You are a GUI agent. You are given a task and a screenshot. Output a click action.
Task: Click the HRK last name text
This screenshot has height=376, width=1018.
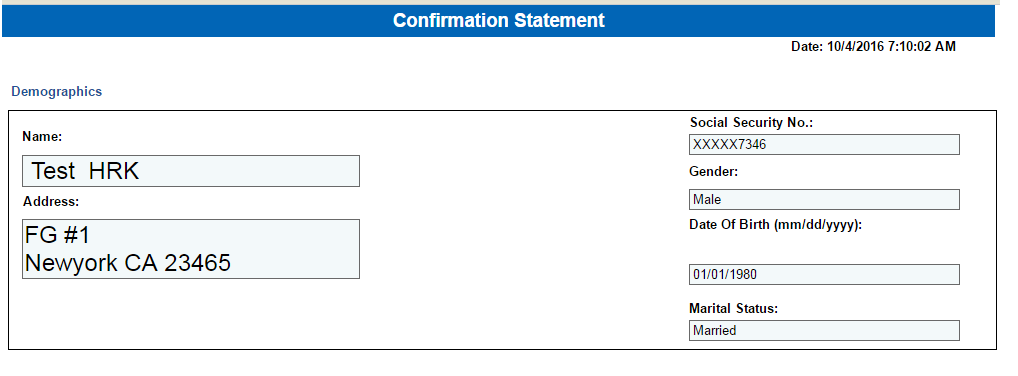114,171
